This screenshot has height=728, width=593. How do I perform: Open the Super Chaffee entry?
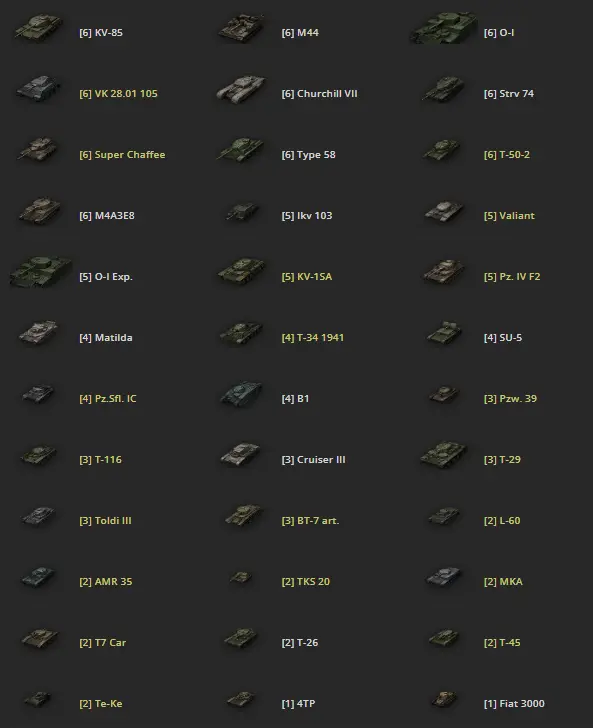(122, 155)
